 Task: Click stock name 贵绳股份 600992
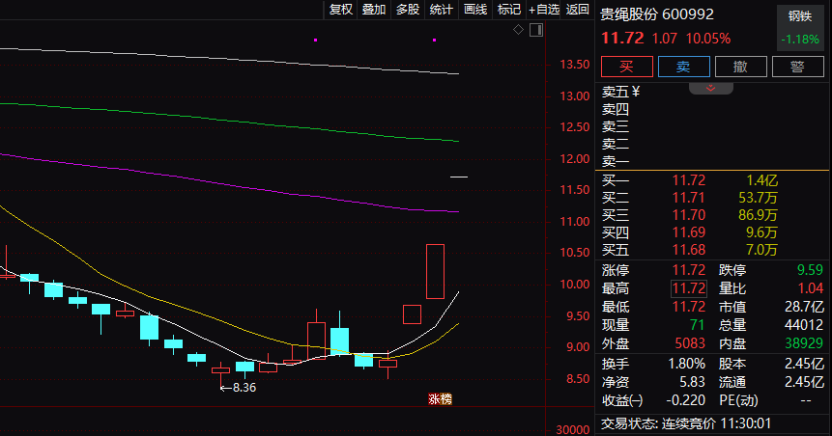(657, 14)
